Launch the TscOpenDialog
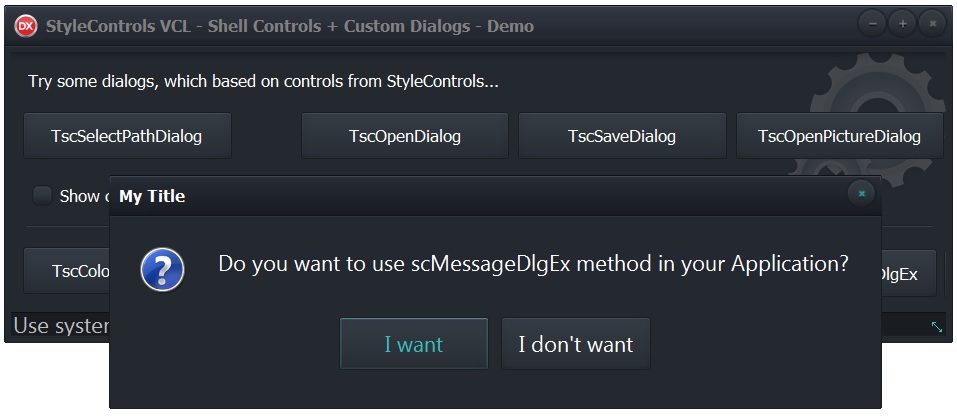This screenshot has width=957, height=416. click(405, 135)
